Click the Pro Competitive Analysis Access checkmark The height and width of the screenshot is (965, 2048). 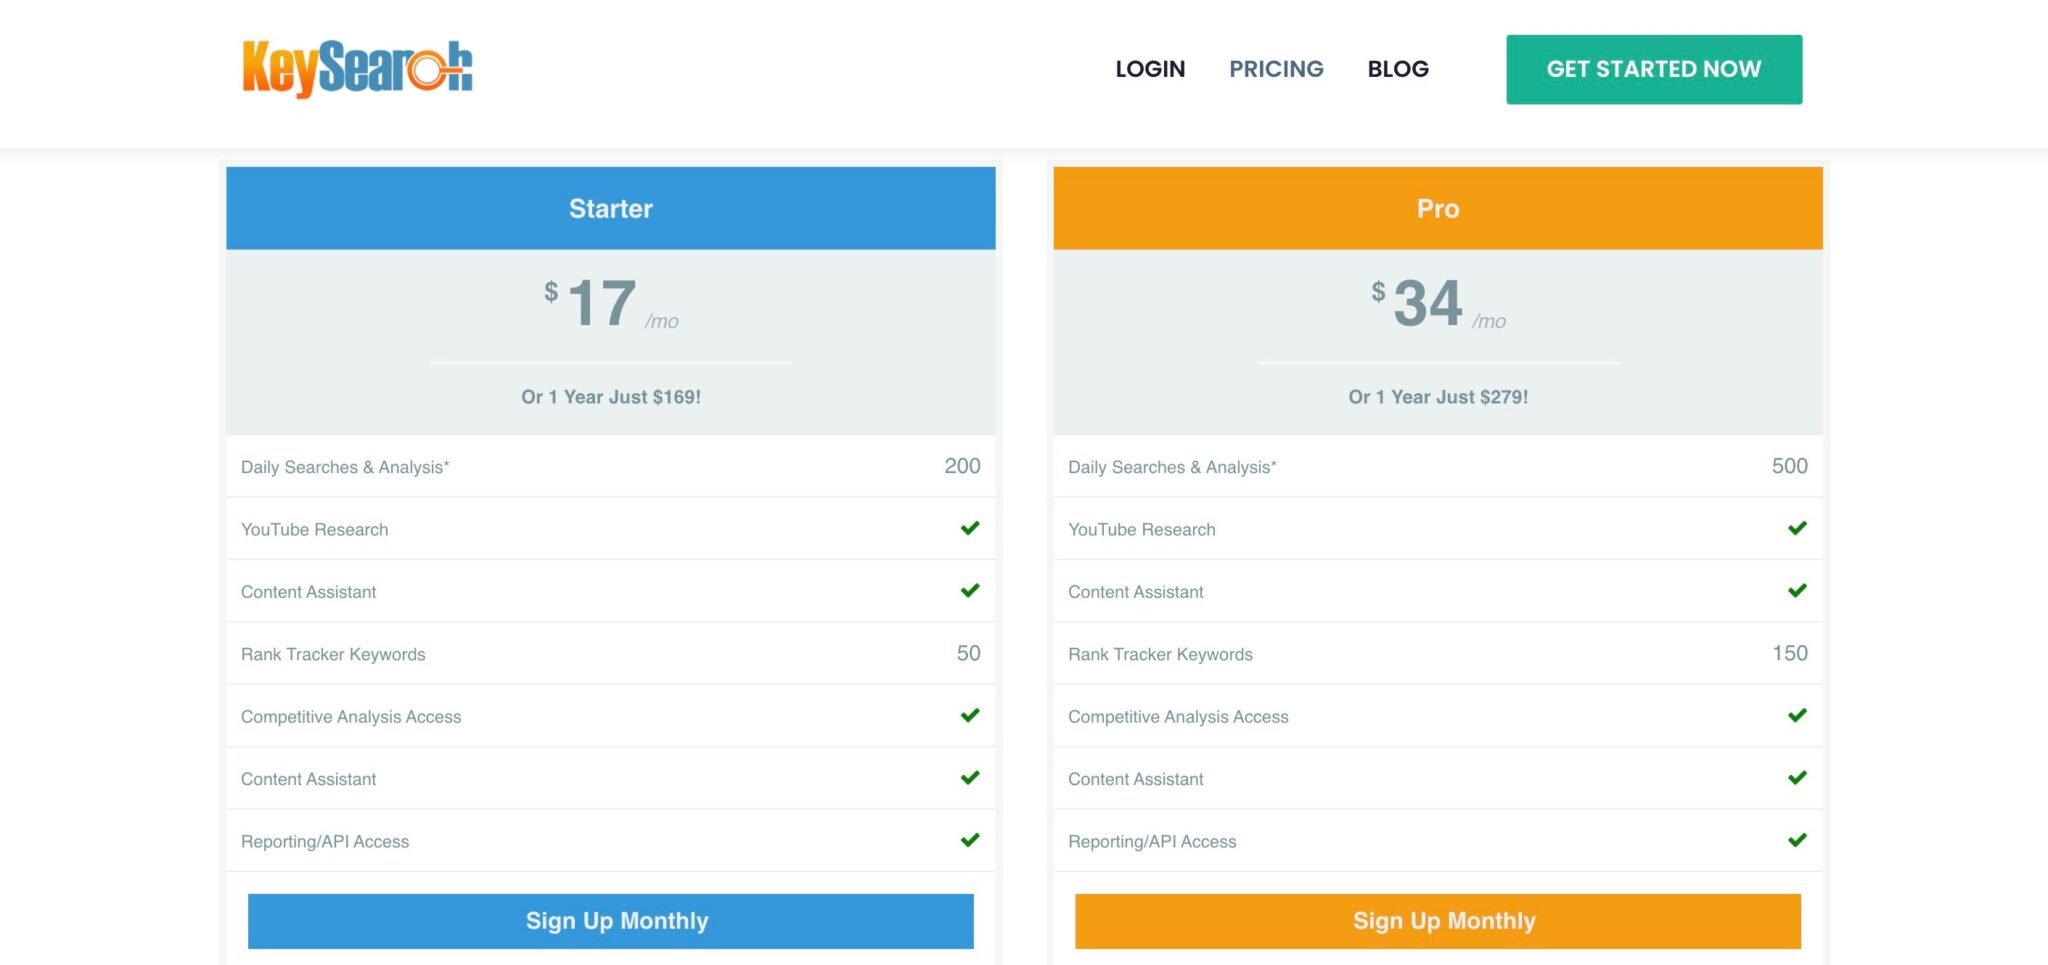(1797, 715)
